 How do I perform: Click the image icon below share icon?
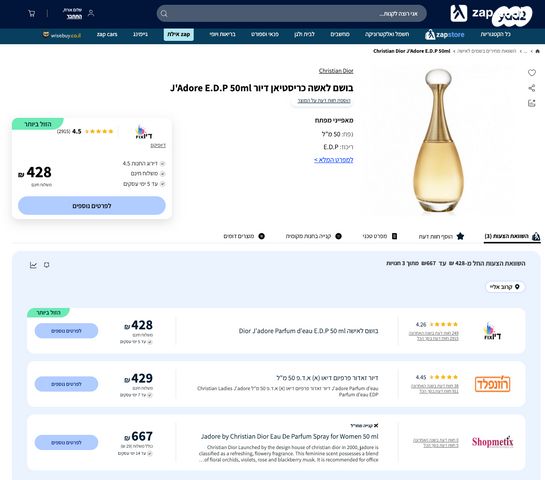pos(532,103)
